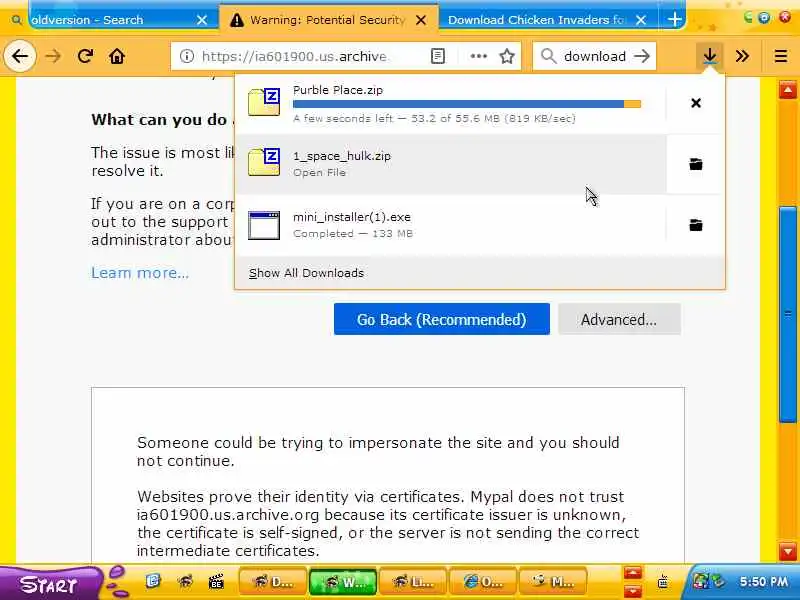Expand more tools overflow chevron
Image resolution: width=800 pixels, height=600 pixels.
pyautogui.click(x=742, y=56)
